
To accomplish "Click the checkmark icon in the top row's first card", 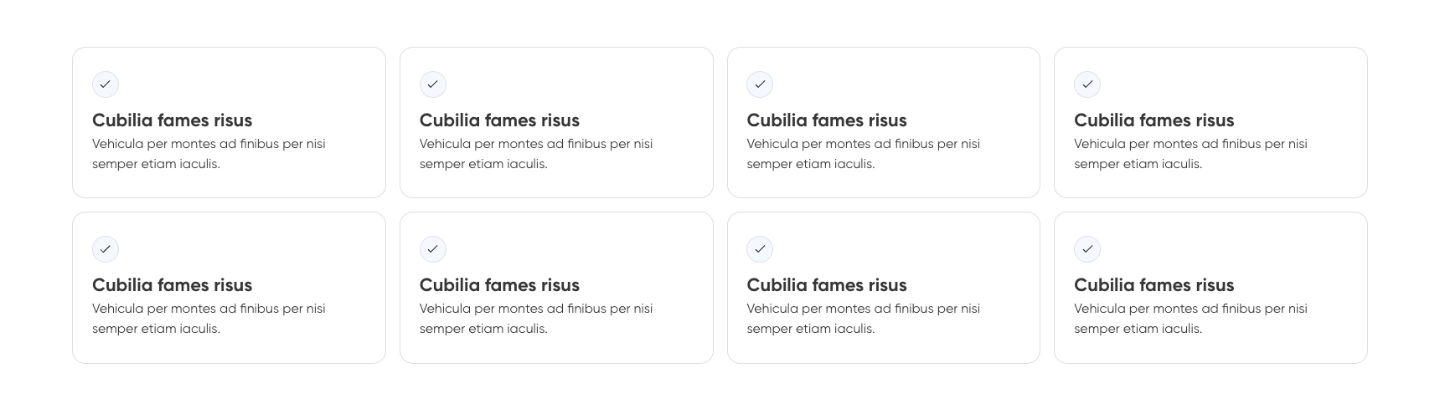I will (x=105, y=84).
